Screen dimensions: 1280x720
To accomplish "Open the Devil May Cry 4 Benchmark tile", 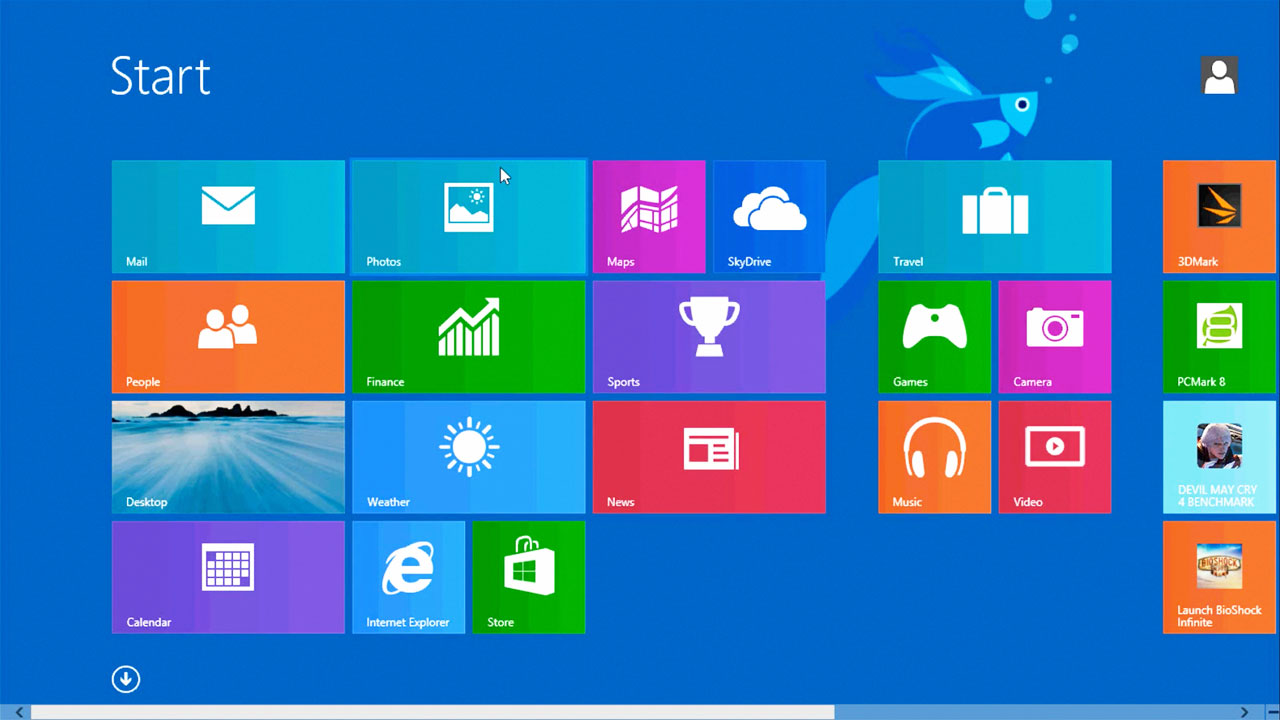I will coord(1218,456).
